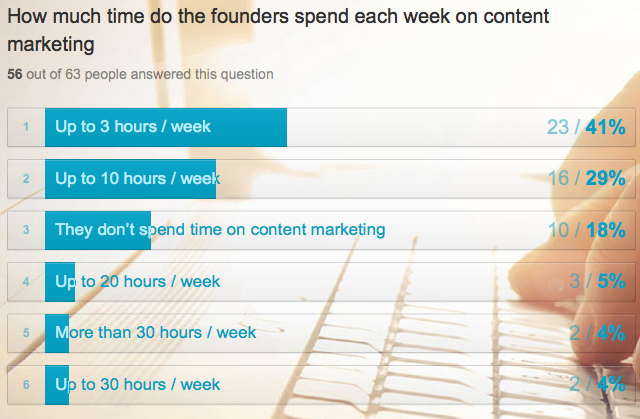Click the 10 / 18% result value
This screenshot has width=640, height=419.
pyautogui.click(x=586, y=230)
